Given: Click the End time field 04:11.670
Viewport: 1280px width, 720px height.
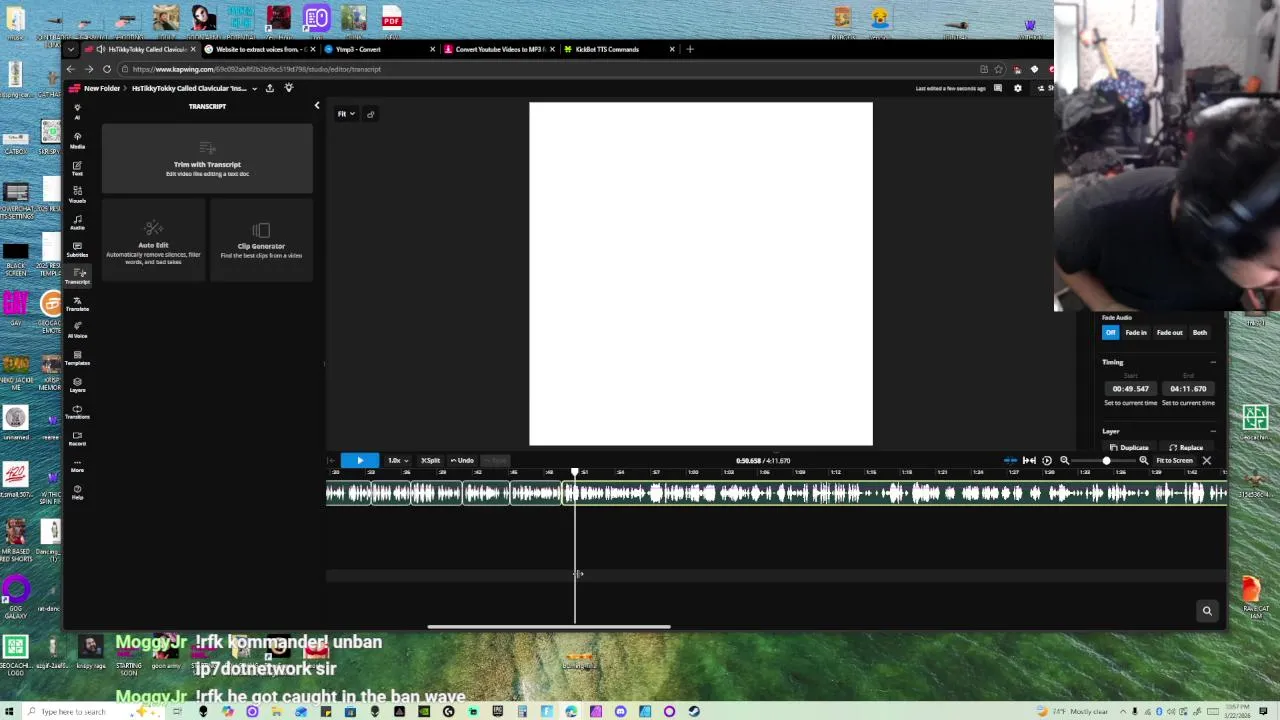Looking at the screenshot, I should pyautogui.click(x=1188, y=388).
